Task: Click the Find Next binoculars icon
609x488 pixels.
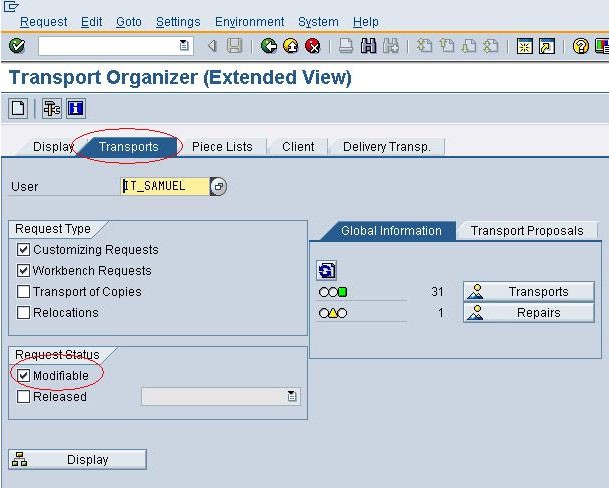Action: 391,46
